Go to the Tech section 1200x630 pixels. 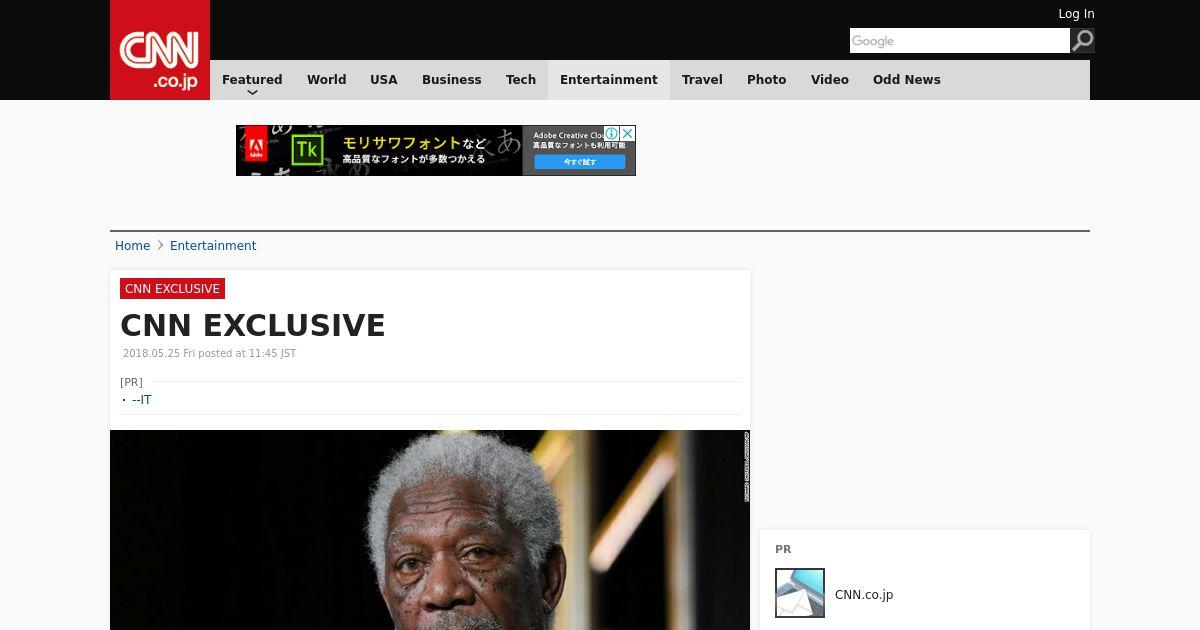(521, 80)
